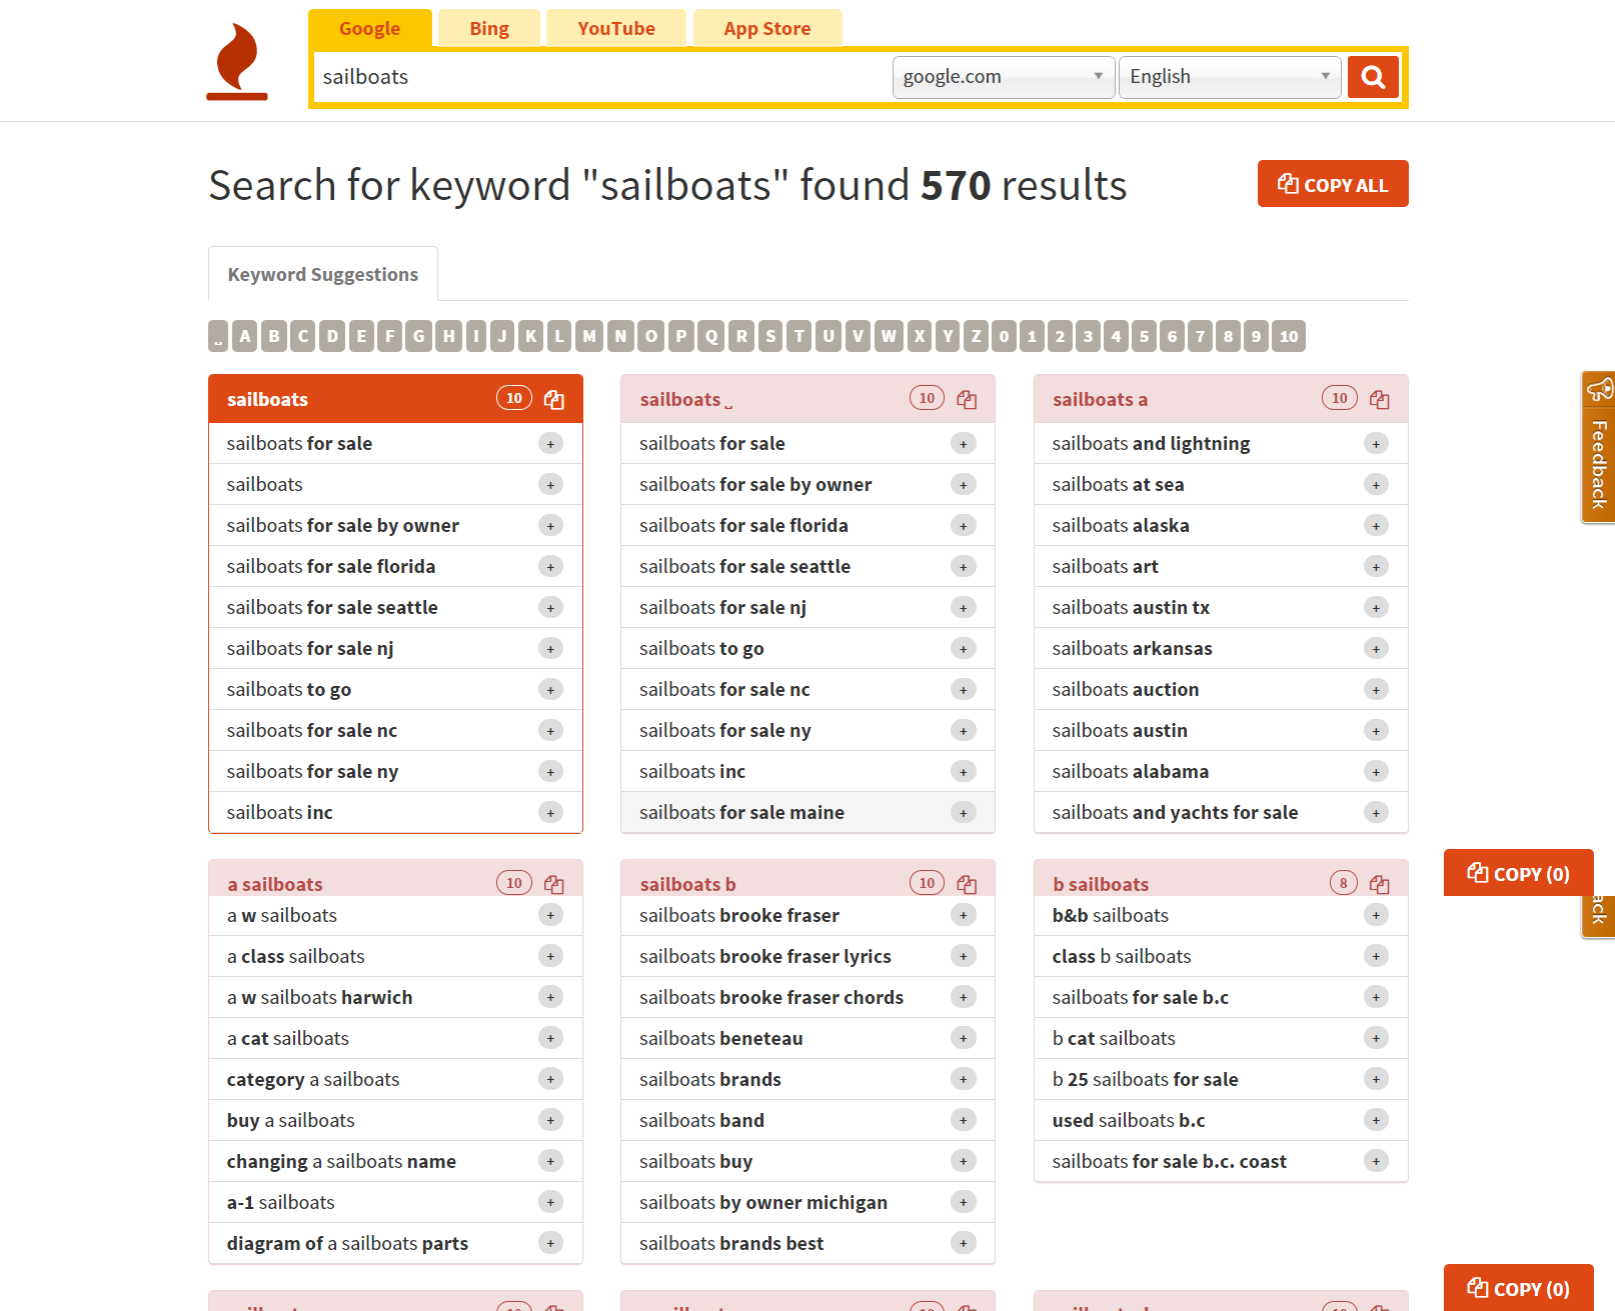This screenshot has width=1615, height=1311.
Task: Jump to letter M in alphabet filter
Action: tap(590, 336)
